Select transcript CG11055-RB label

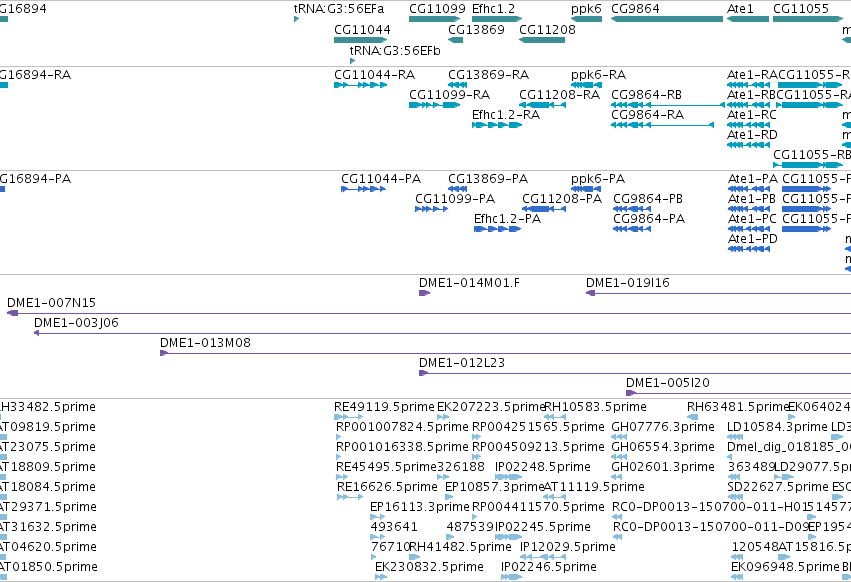click(812, 154)
